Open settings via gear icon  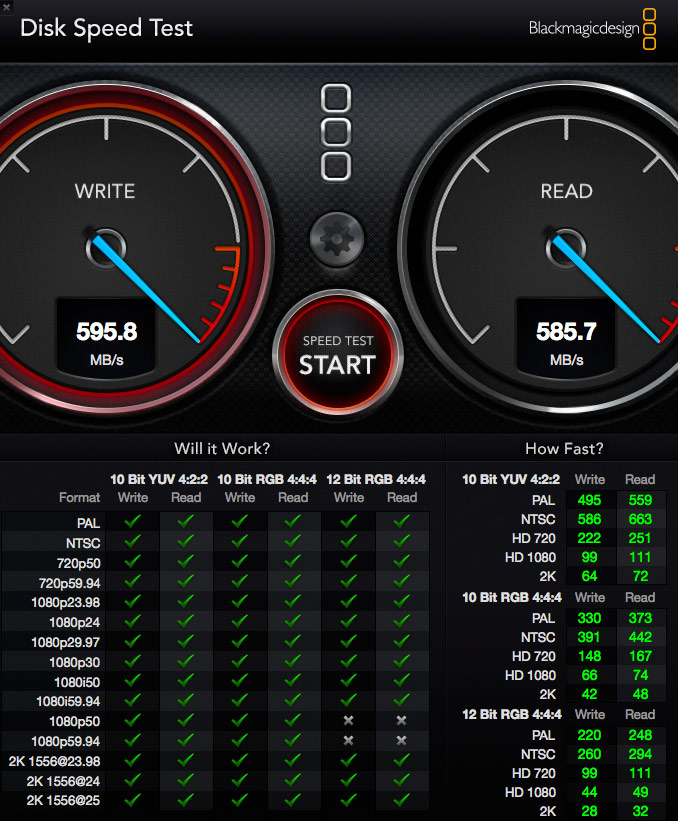click(x=337, y=239)
